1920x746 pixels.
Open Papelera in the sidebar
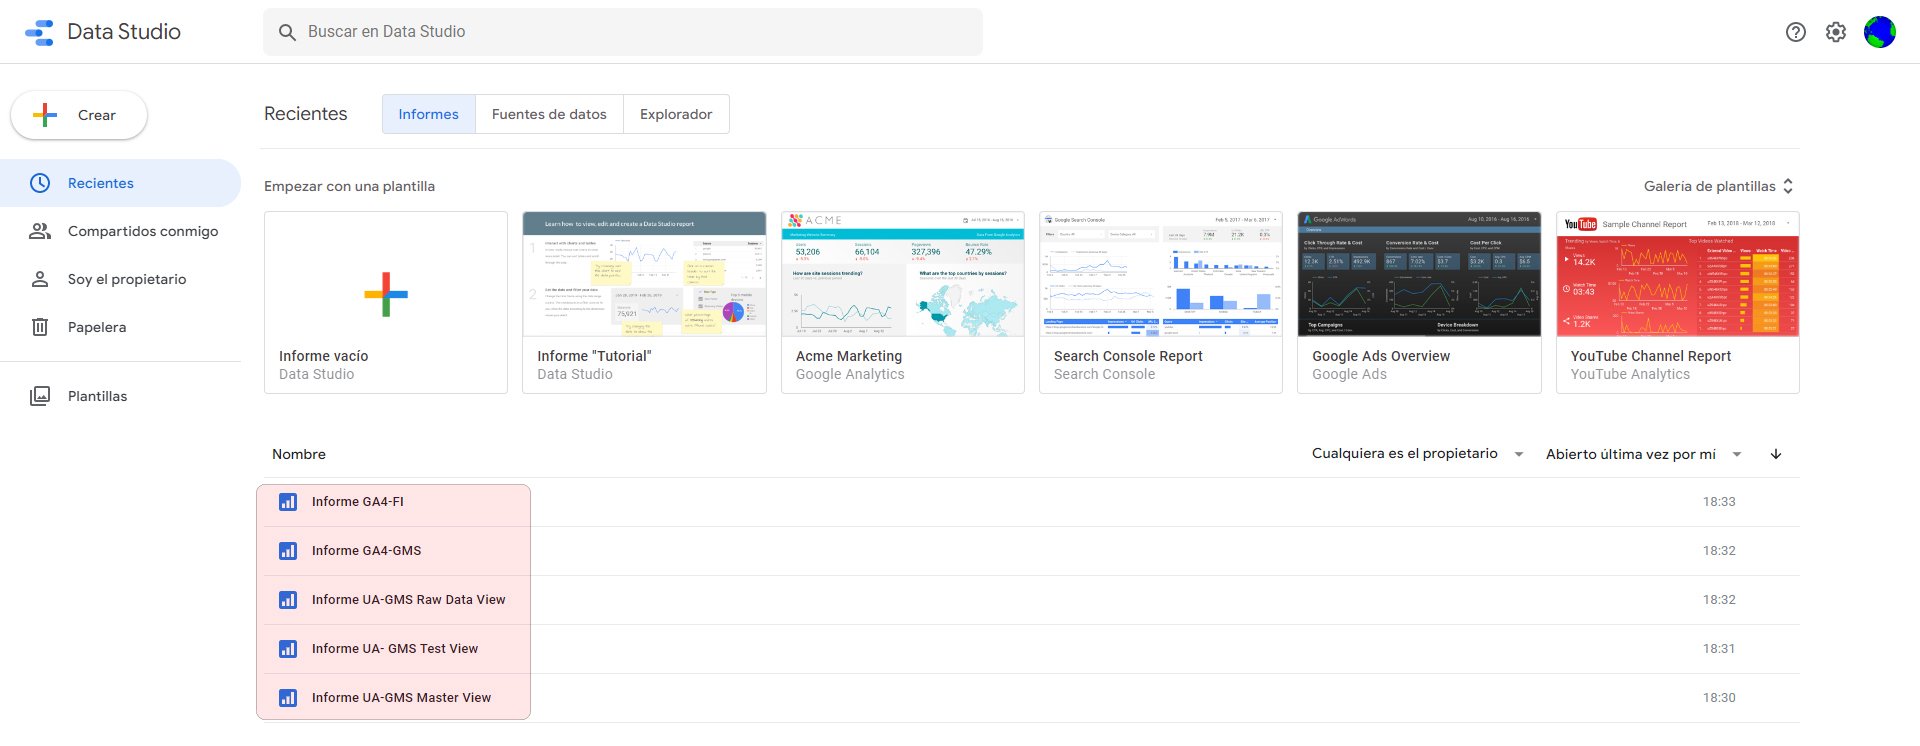pos(120,327)
